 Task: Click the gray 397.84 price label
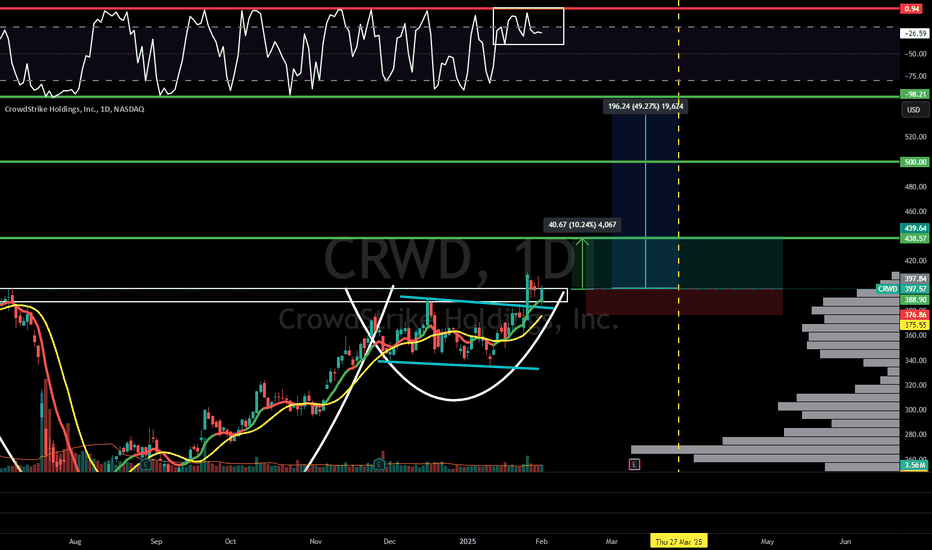tap(914, 279)
